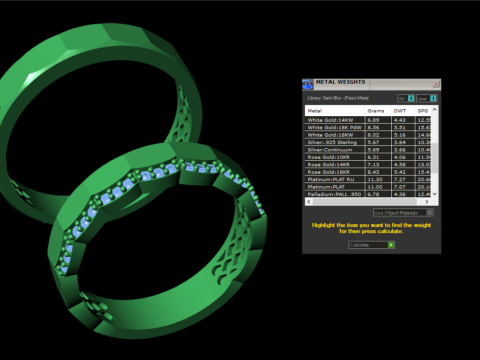Select the Rose Gold:18KR row
The width and height of the screenshot is (480, 360).
[x=368, y=172]
